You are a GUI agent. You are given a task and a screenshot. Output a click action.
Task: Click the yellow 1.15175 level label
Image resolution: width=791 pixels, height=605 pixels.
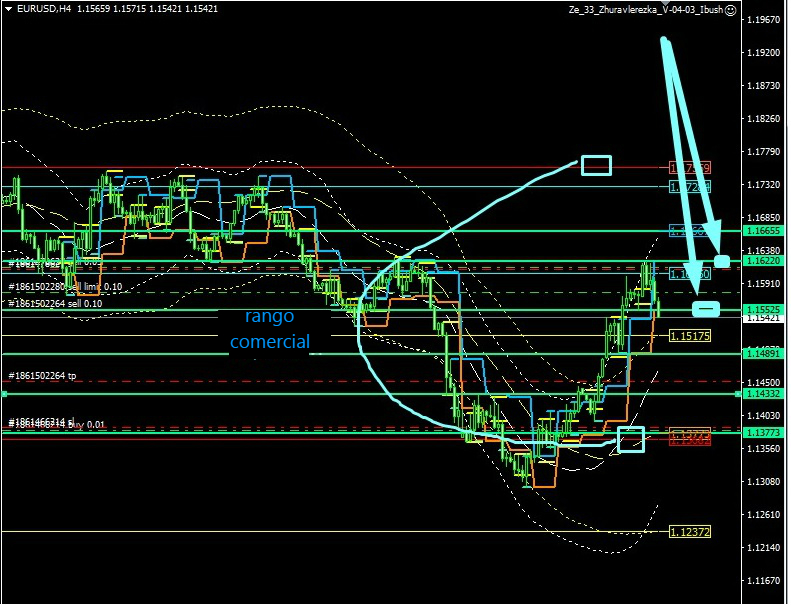(x=690, y=336)
